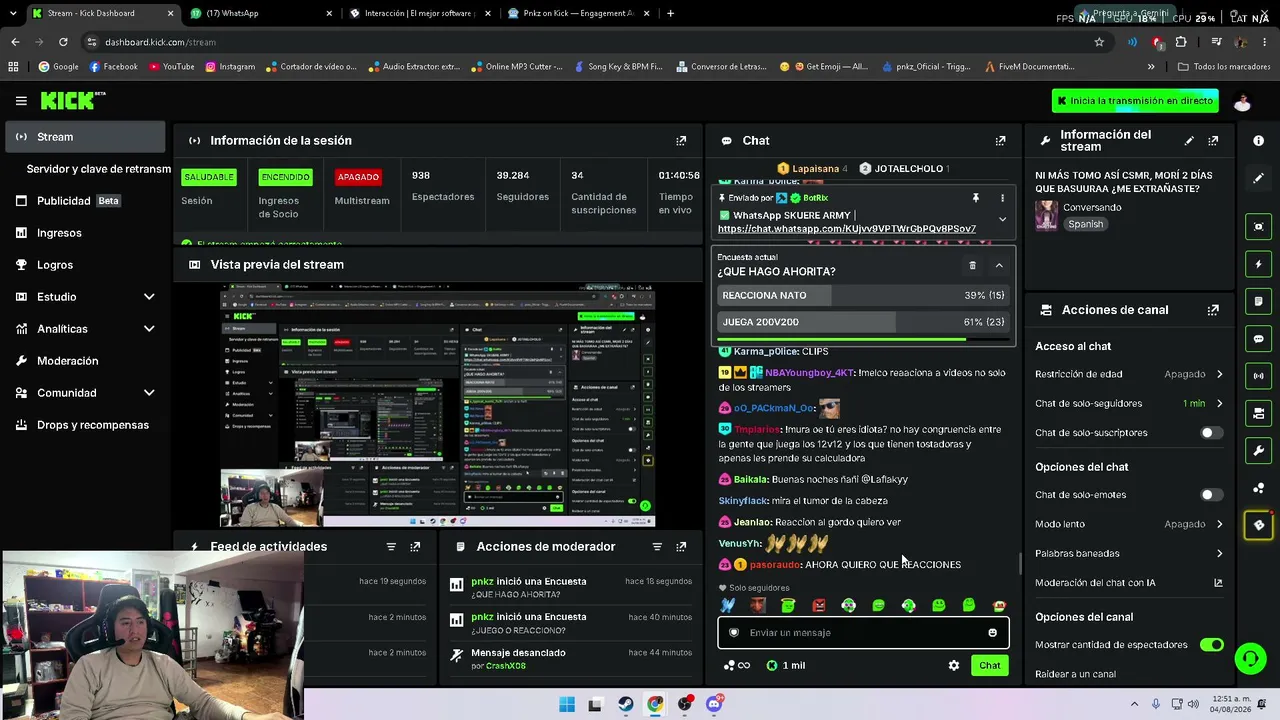Click the green Chat send button
Screen dimensions: 1280x720
point(989,666)
